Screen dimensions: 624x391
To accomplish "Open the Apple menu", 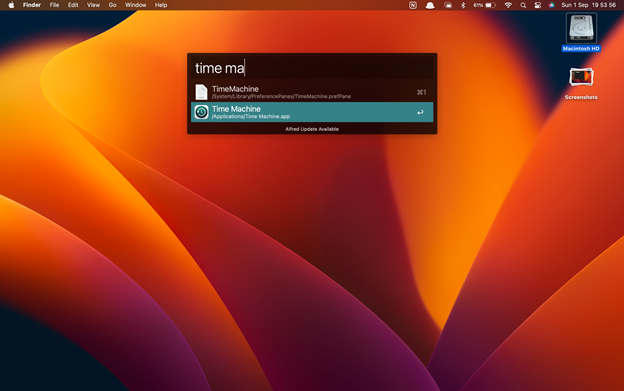I will (x=11, y=5).
